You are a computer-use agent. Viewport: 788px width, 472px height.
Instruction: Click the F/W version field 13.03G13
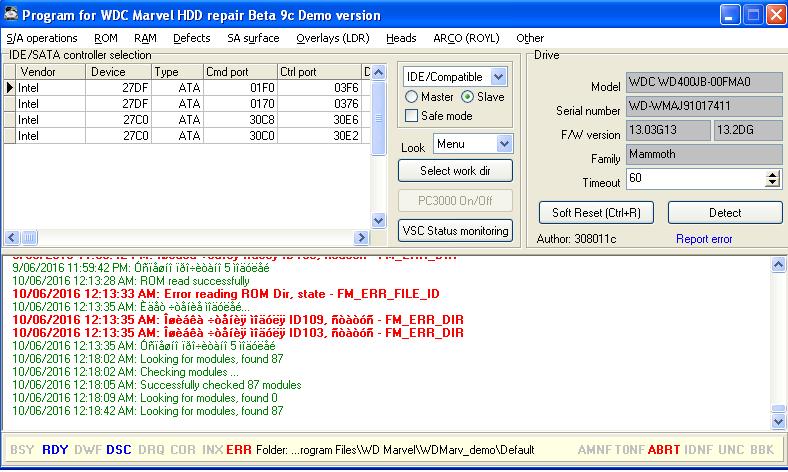tap(668, 130)
